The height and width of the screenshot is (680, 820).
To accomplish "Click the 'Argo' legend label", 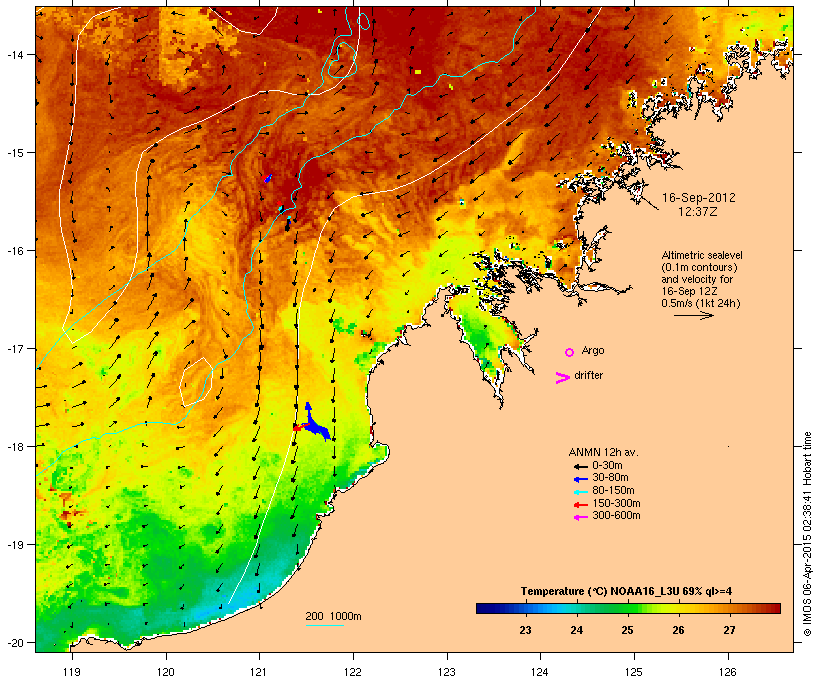I will 593,350.
